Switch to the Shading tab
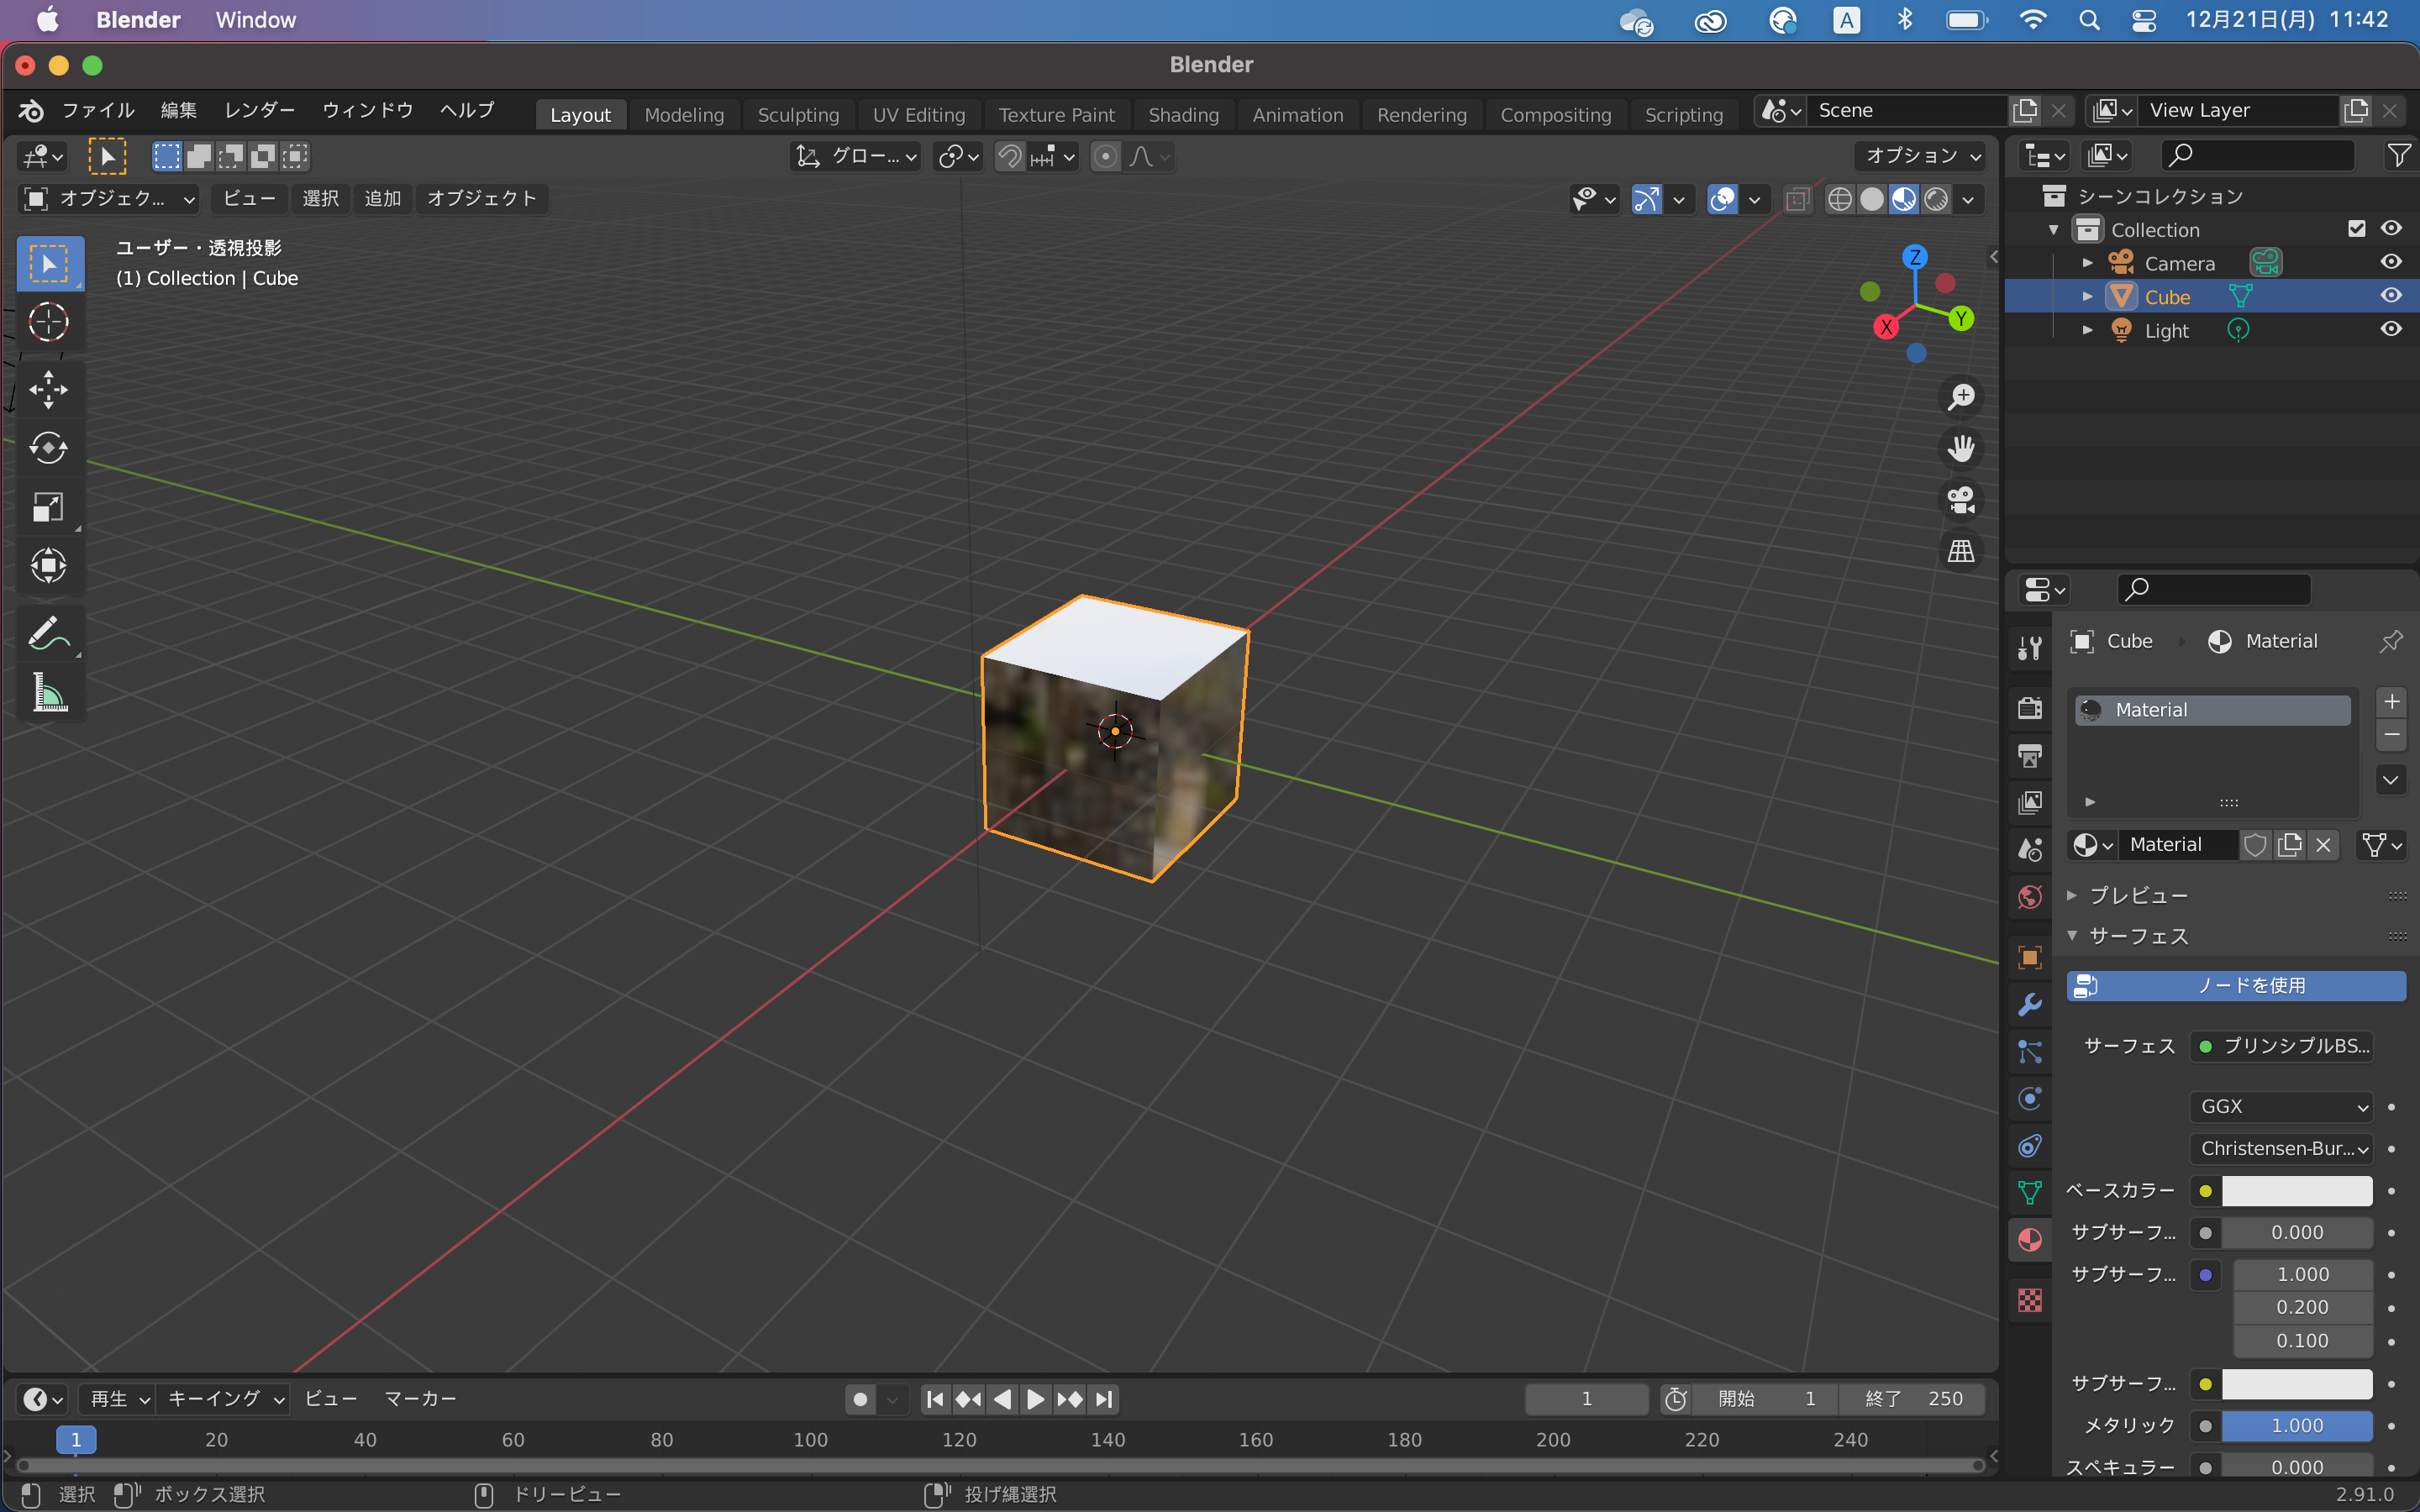The image size is (2420, 1512). coord(1181,113)
